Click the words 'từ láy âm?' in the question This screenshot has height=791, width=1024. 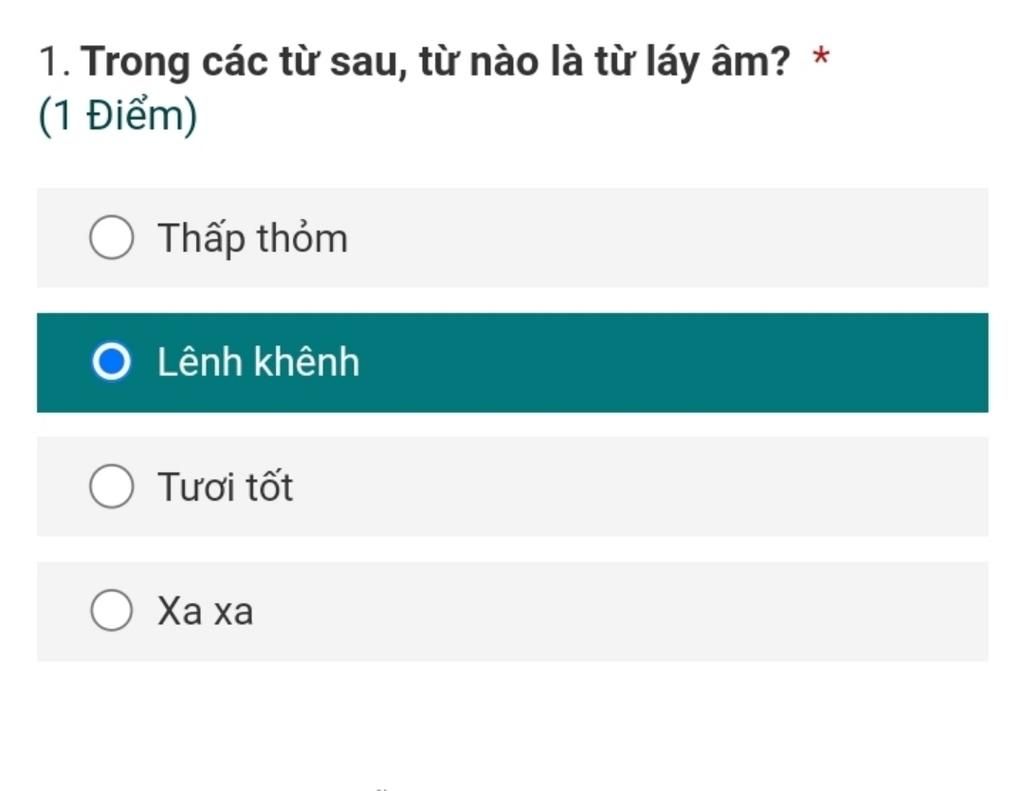(x=692, y=63)
